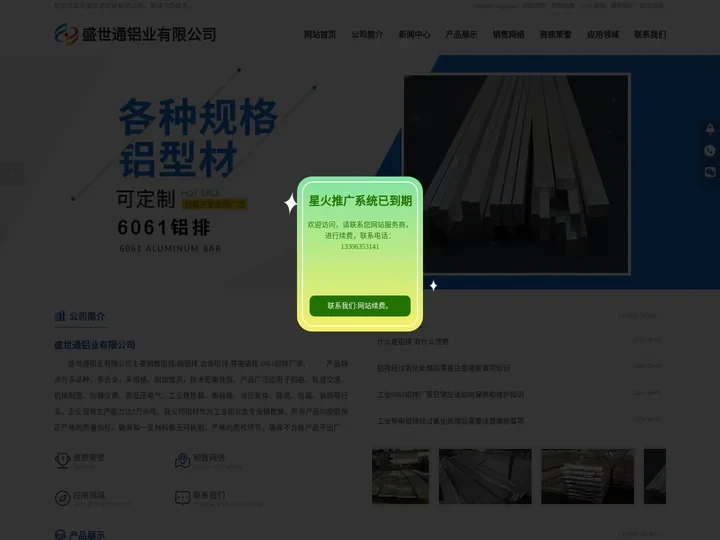Click the first product thumbnail image
Screen dimensions: 720x540
[400, 476]
